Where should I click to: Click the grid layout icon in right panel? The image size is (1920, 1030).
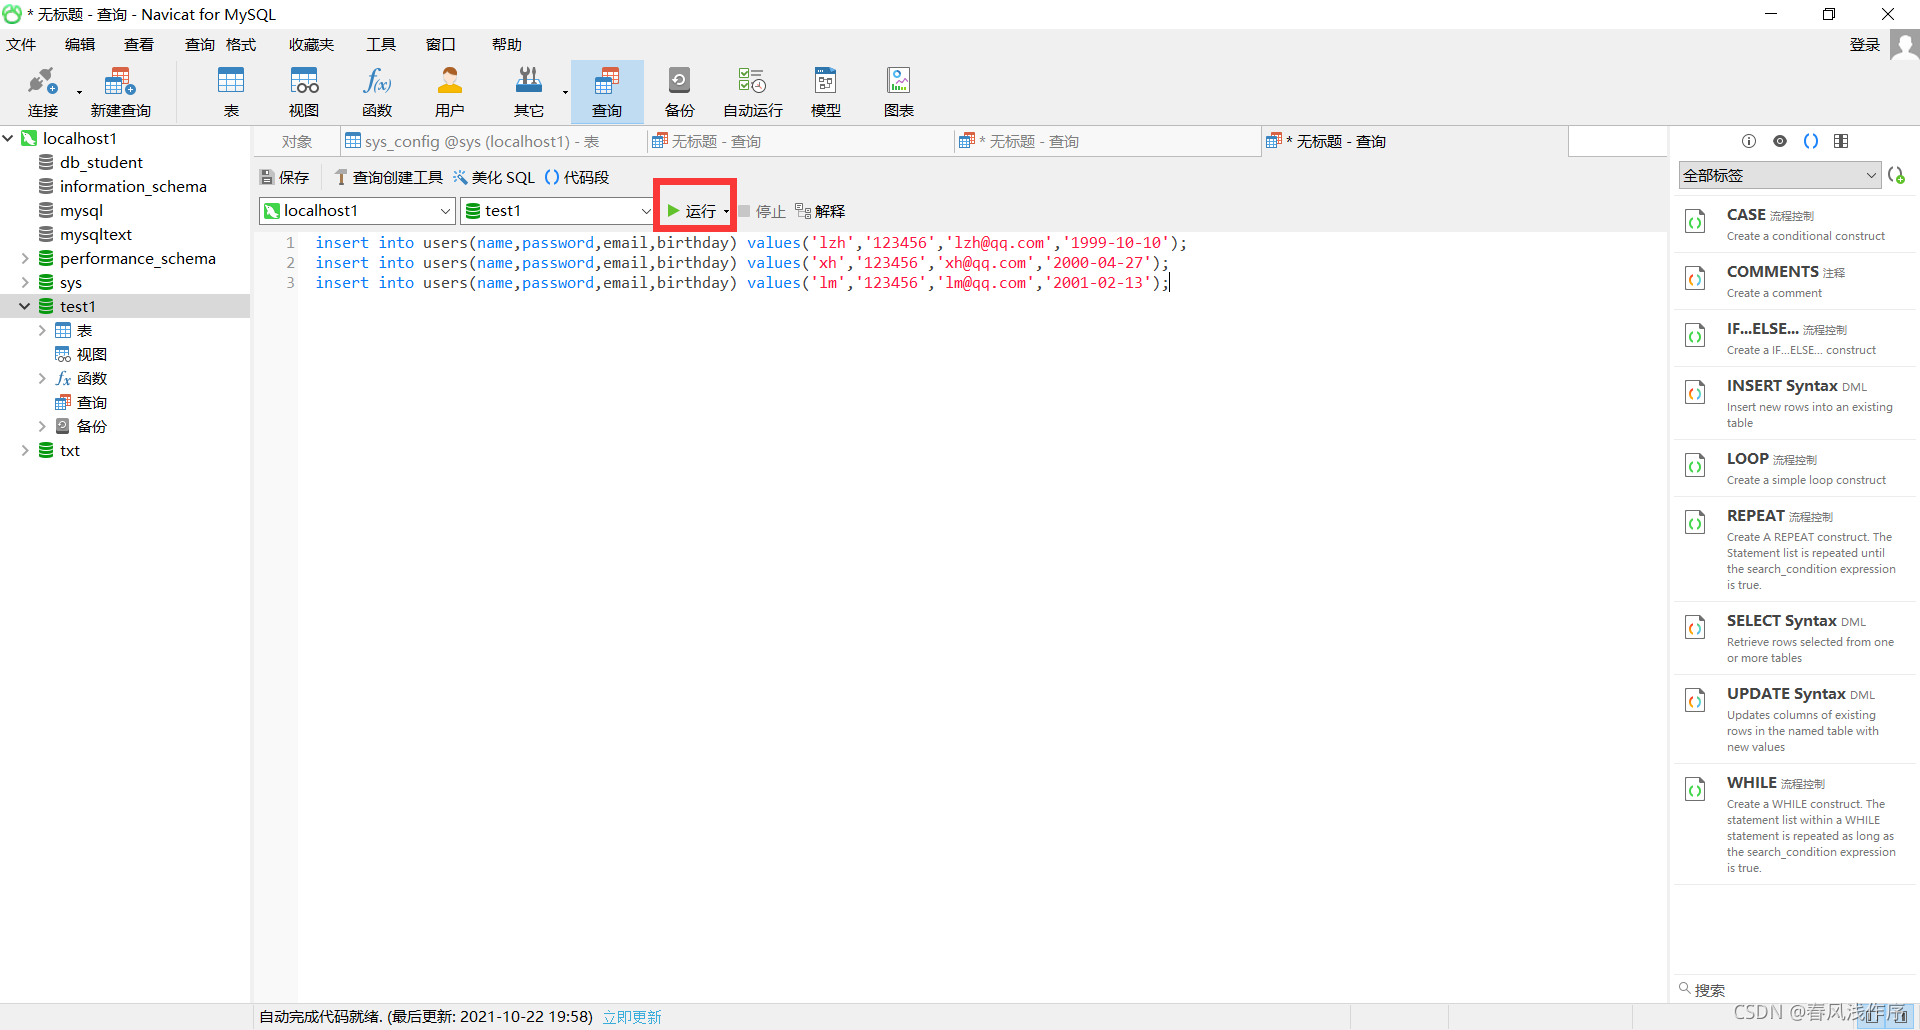pyautogui.click(x=1841, y=141)
